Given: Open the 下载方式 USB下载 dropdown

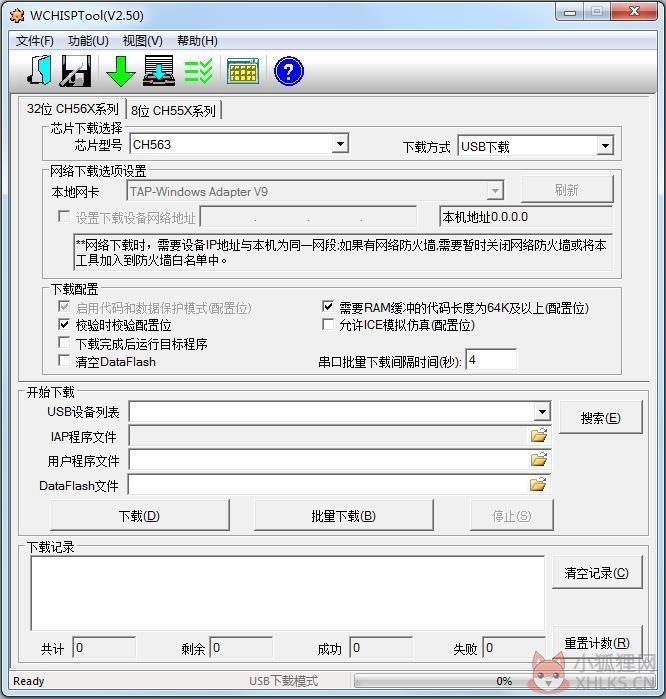Looking at the screenshot, I should pyautogui.click(x=605, y=146).
